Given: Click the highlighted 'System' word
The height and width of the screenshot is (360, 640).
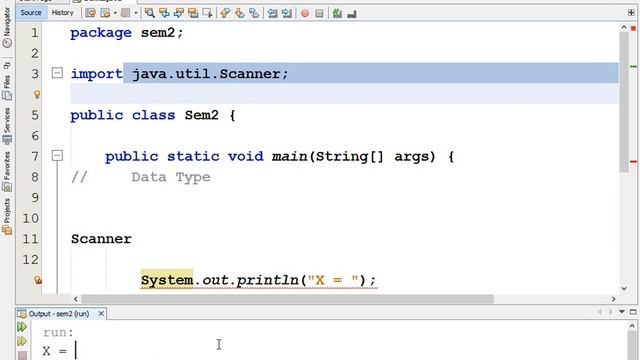Looking at the screenshot, I should click(167, 280).
